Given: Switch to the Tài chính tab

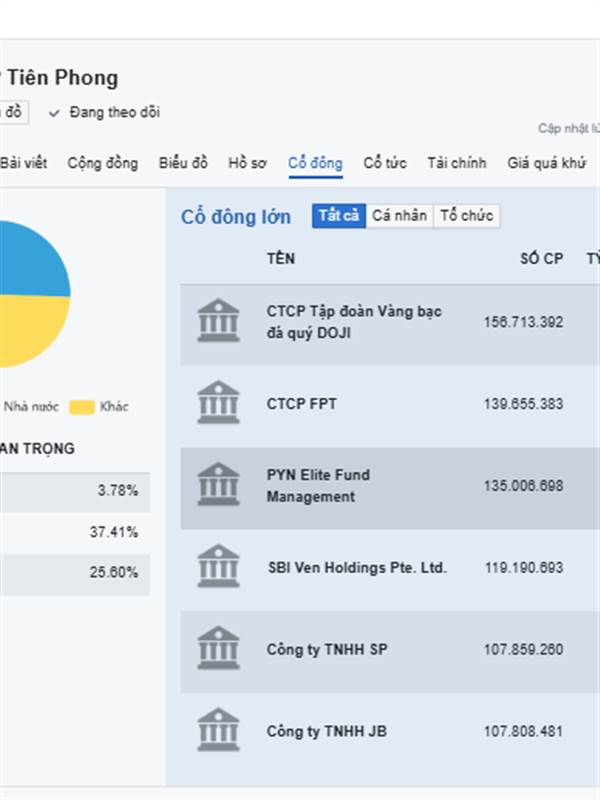Looking at the screenshot, I should tap(457, 163).
